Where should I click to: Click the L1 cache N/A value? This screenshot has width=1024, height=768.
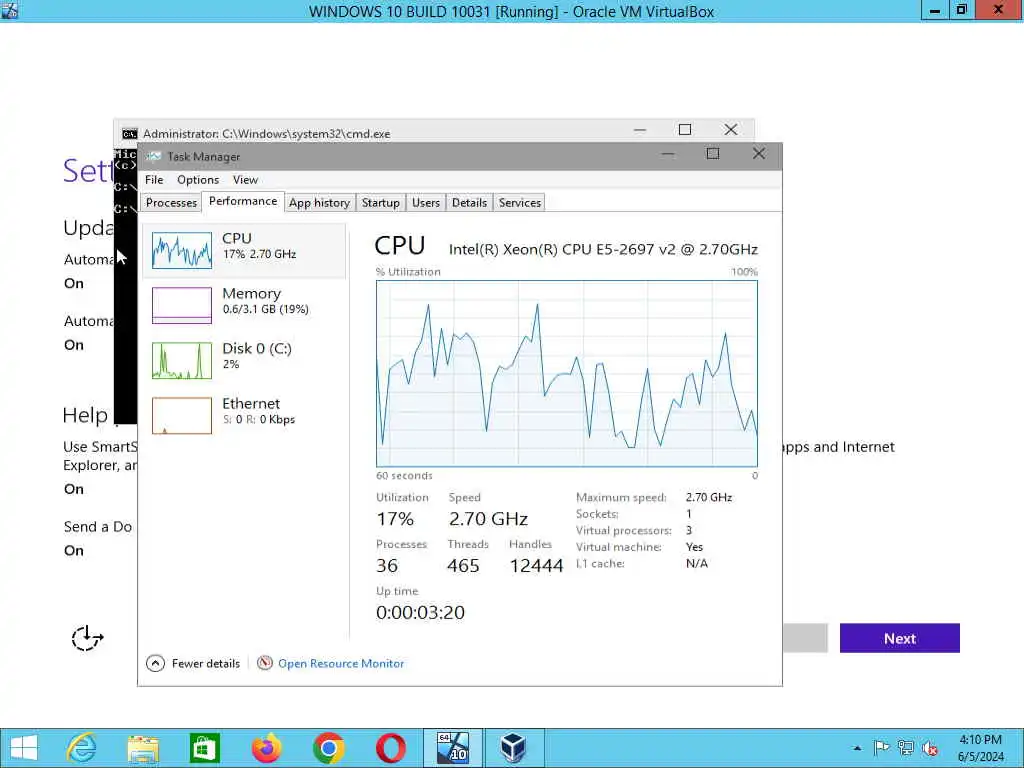coord(697,563)
